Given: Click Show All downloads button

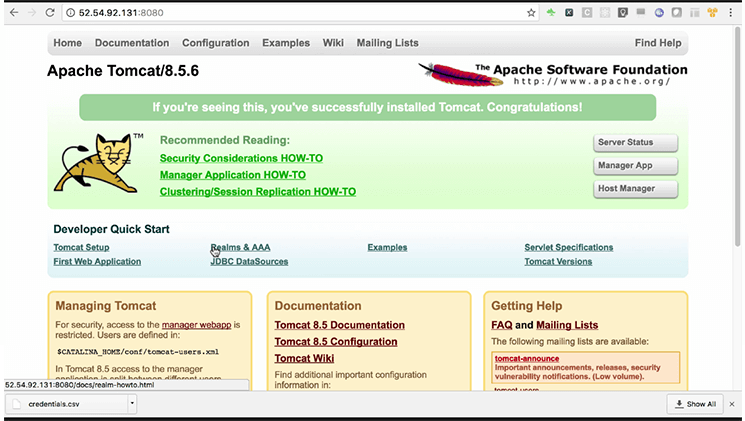Looking at the screenshot, I should pyautogui.click(x=695, y=404).
